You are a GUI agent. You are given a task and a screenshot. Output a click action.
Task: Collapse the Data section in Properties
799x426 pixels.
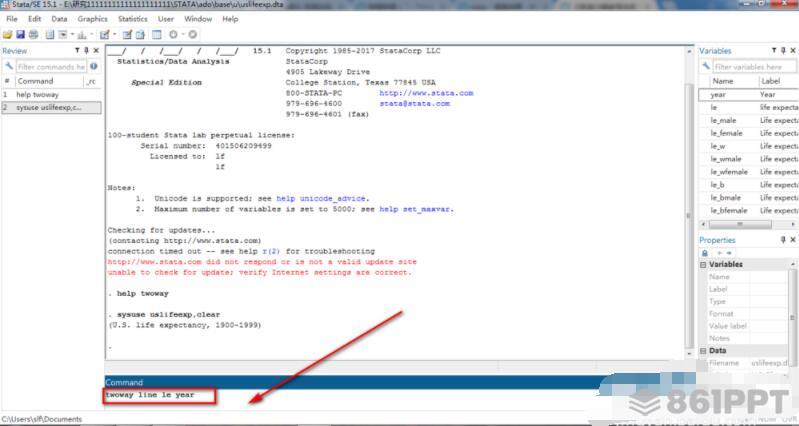(x=703, y=351)
